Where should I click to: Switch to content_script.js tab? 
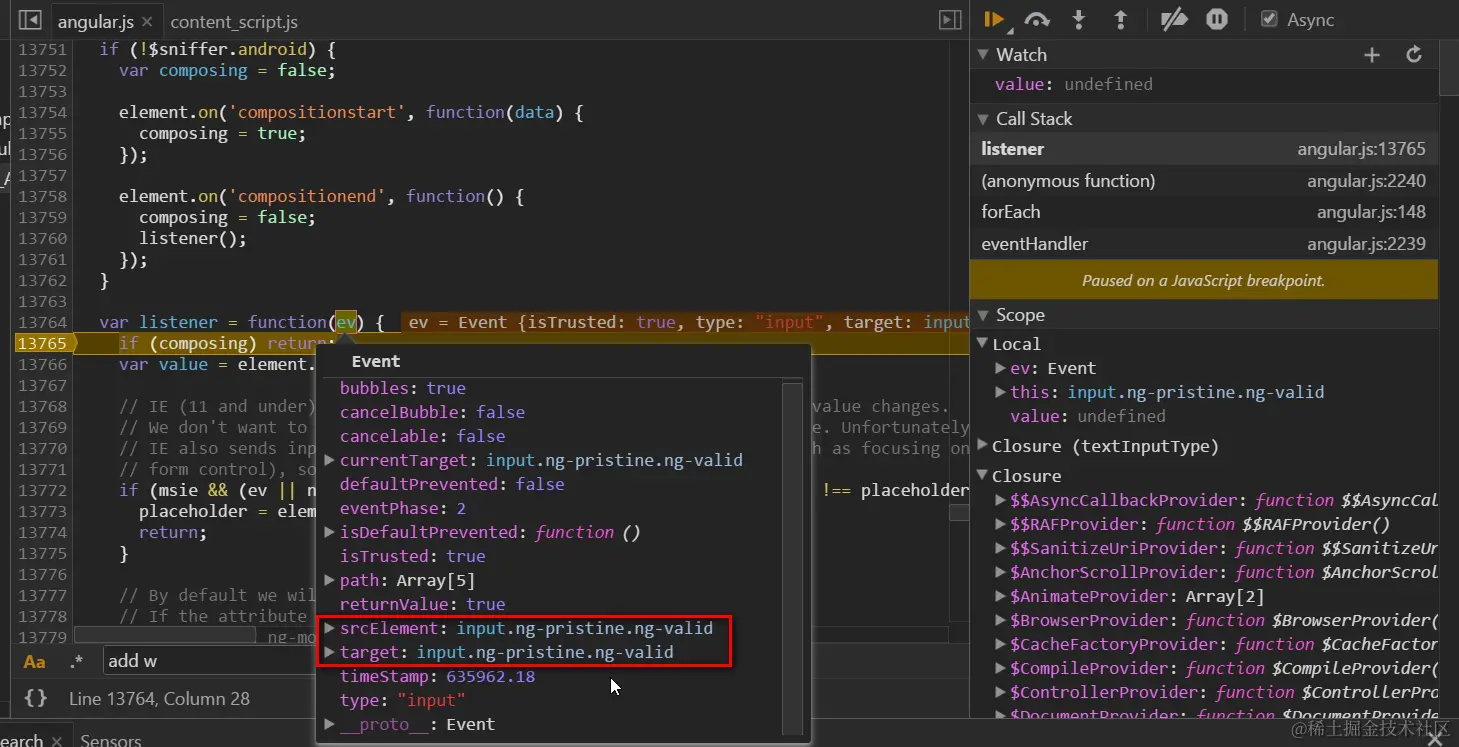(234, 21)
